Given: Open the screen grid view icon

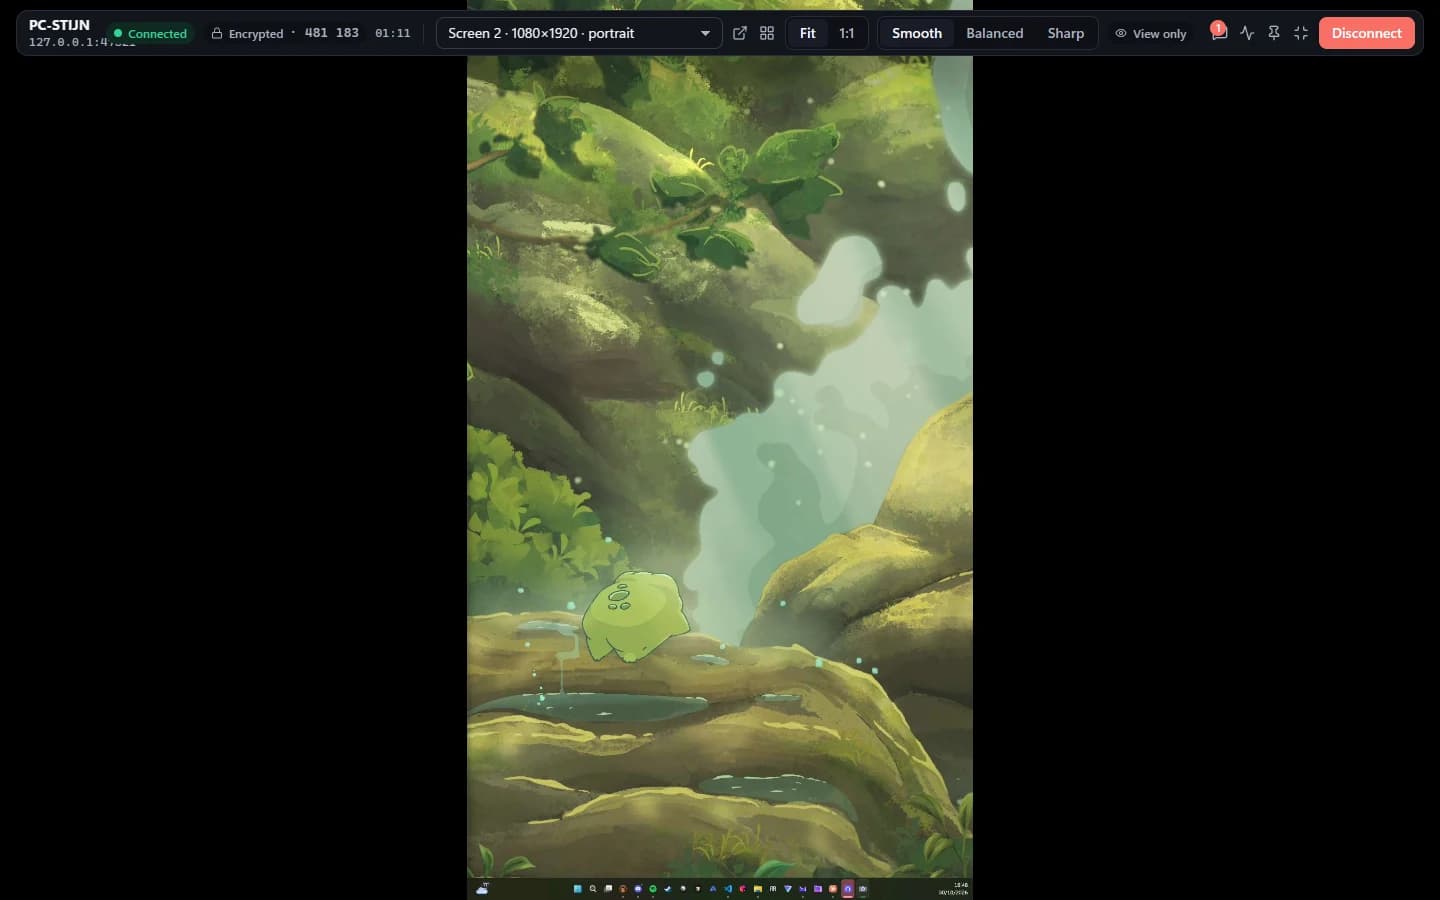Looking at the screenshot, I should point(767,33).
